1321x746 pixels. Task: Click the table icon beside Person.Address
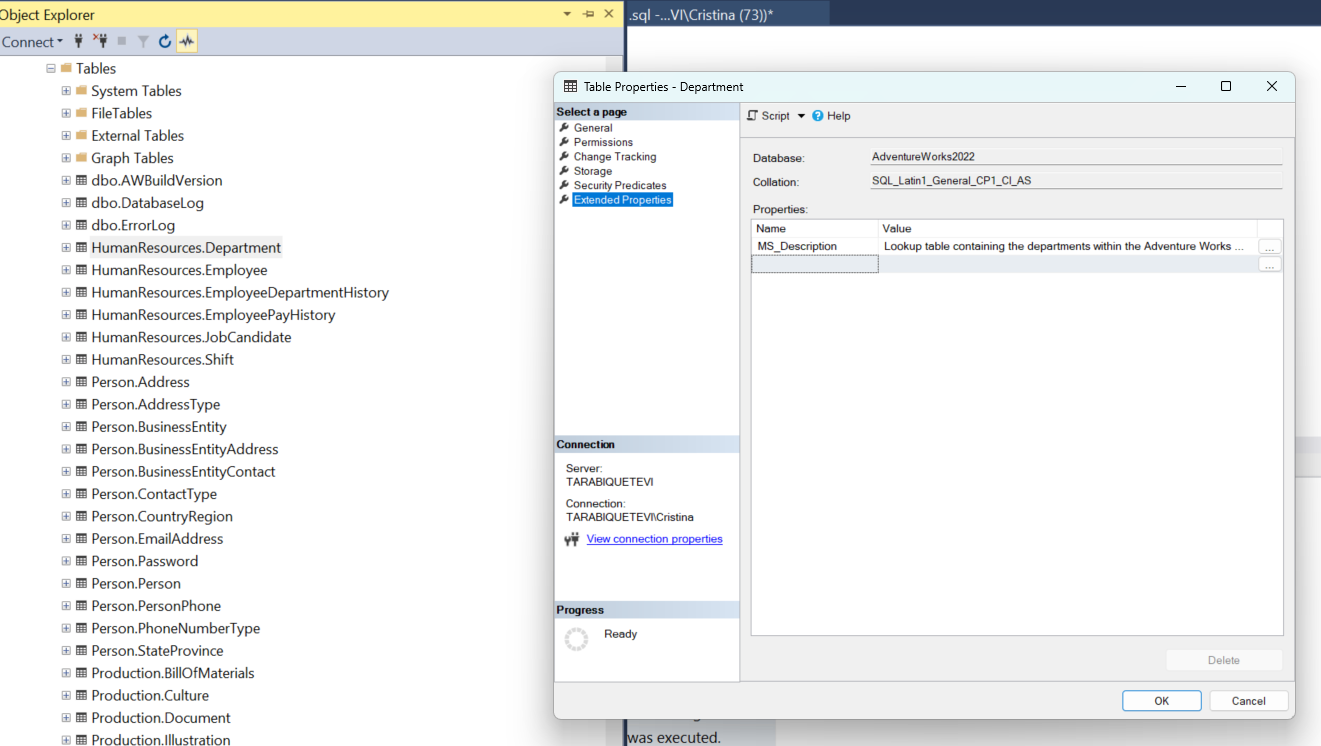click(81, 382)
